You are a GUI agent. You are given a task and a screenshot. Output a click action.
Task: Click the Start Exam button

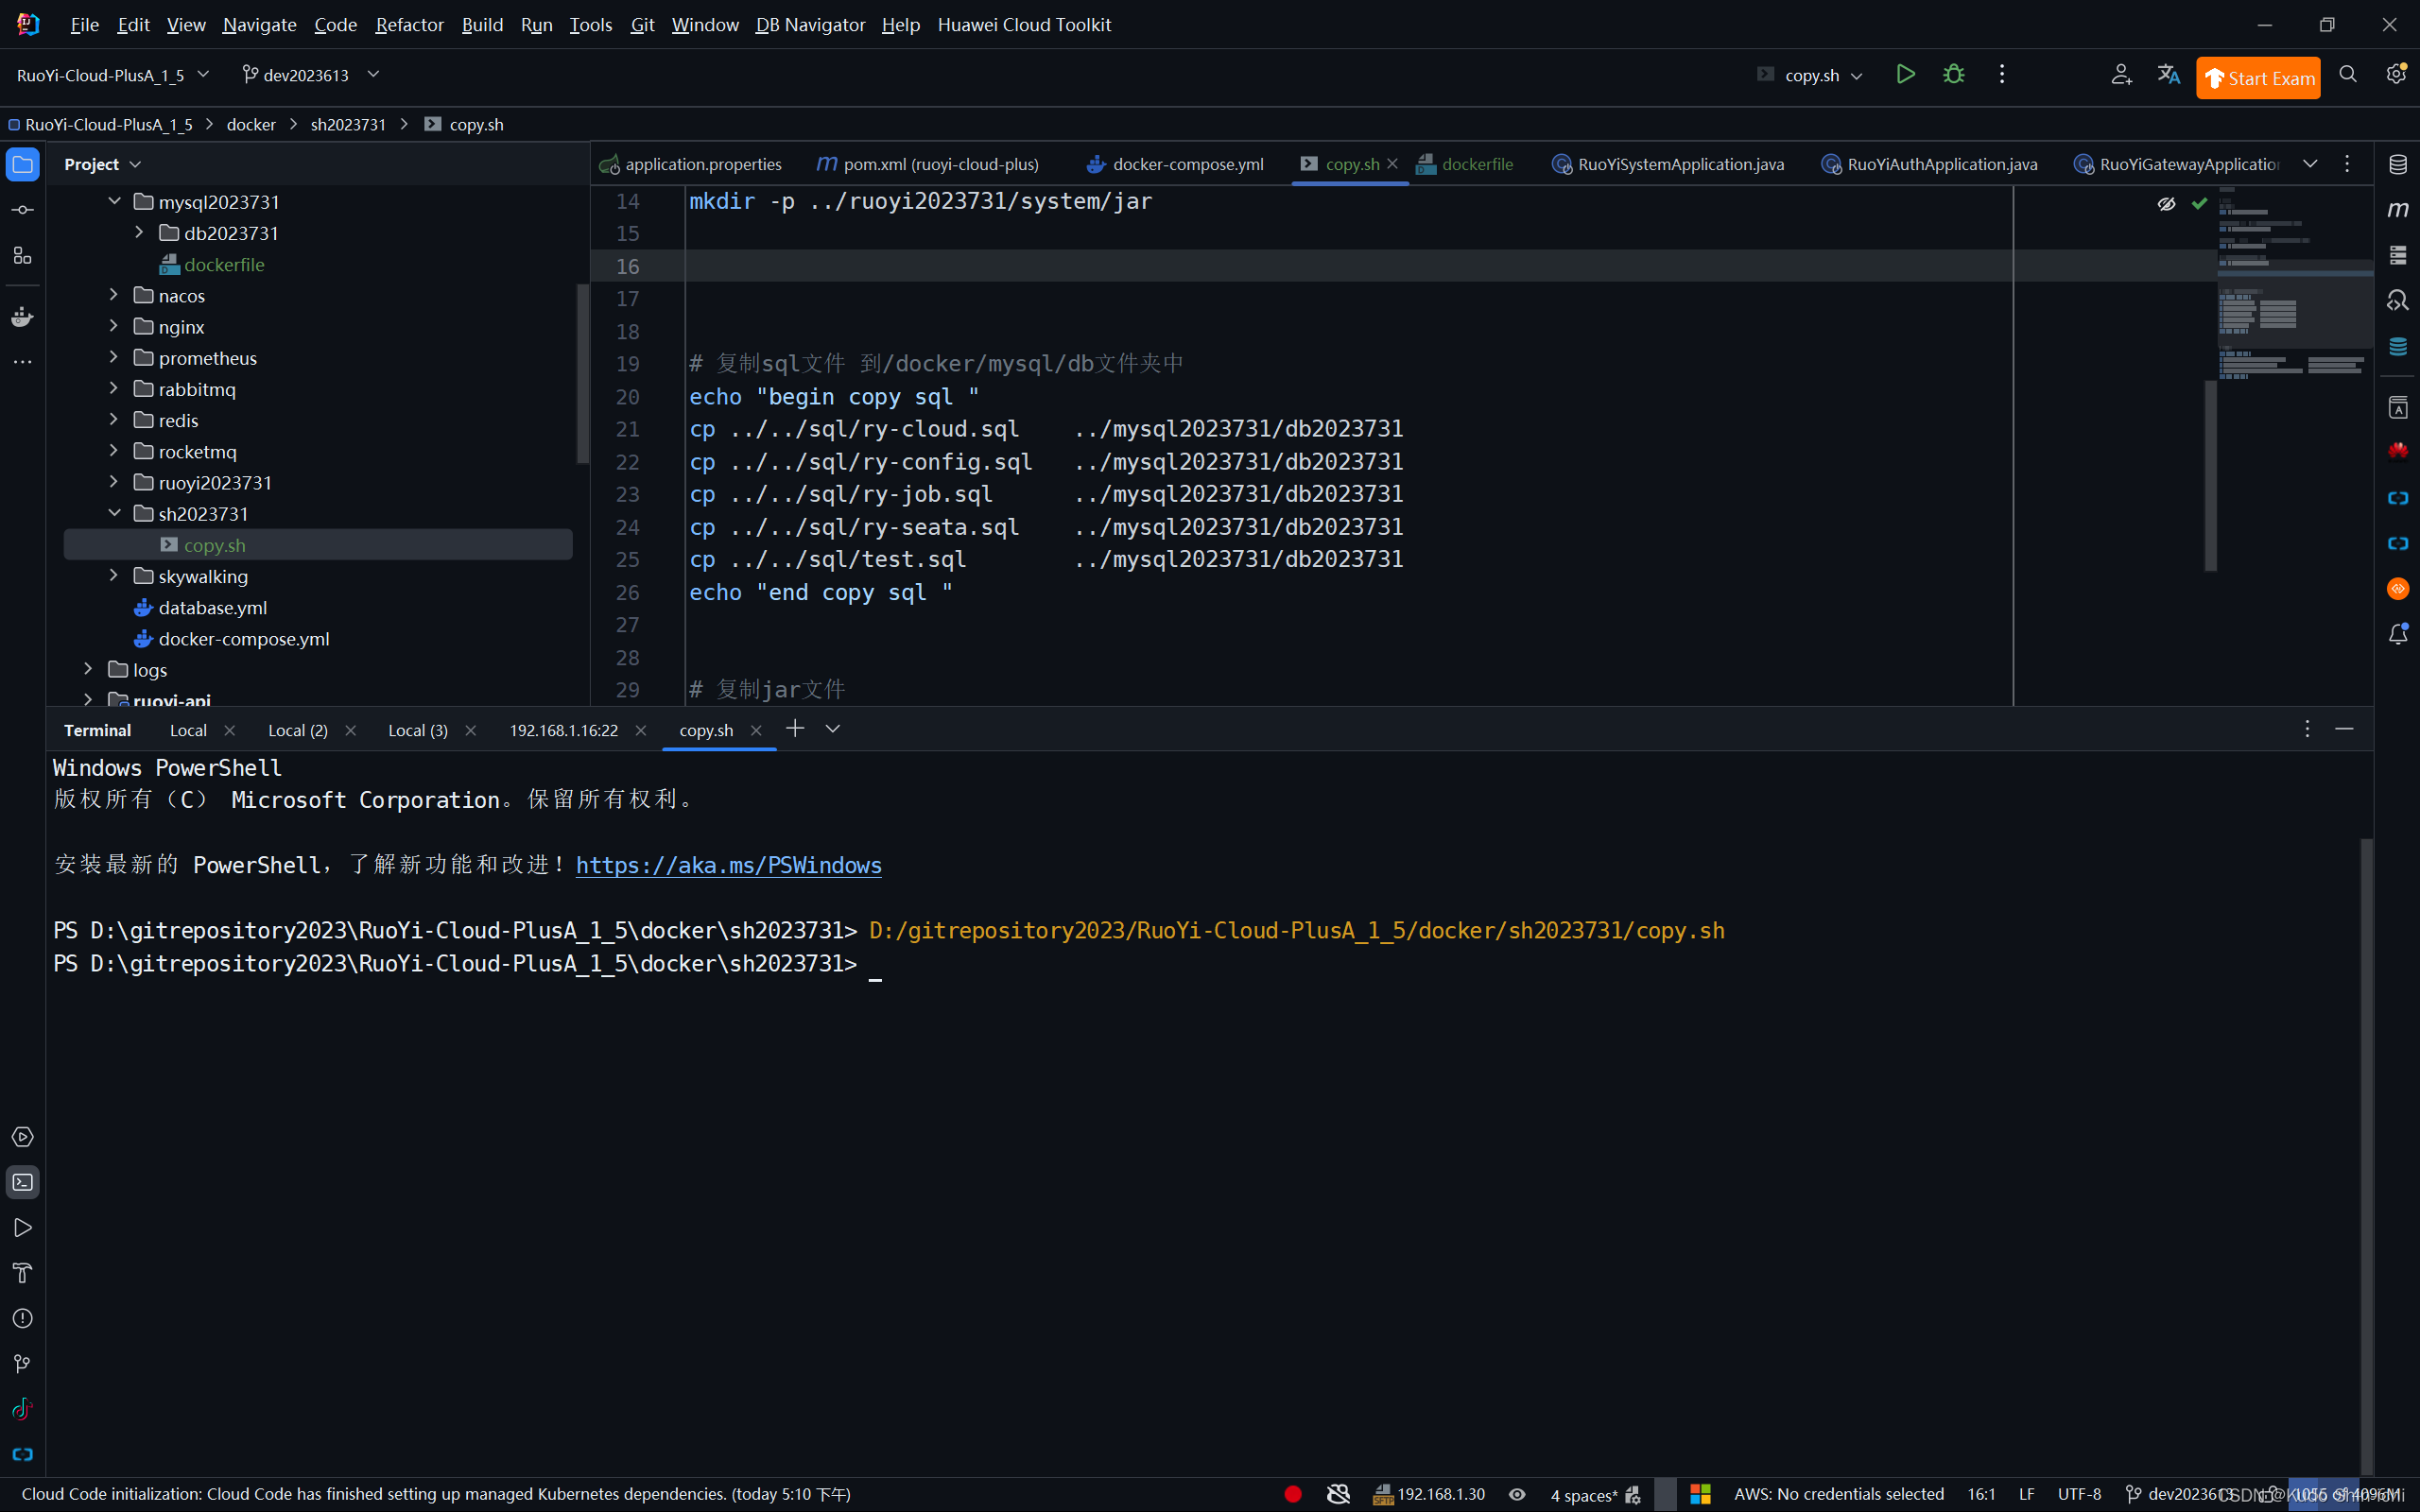point(2259,75)
